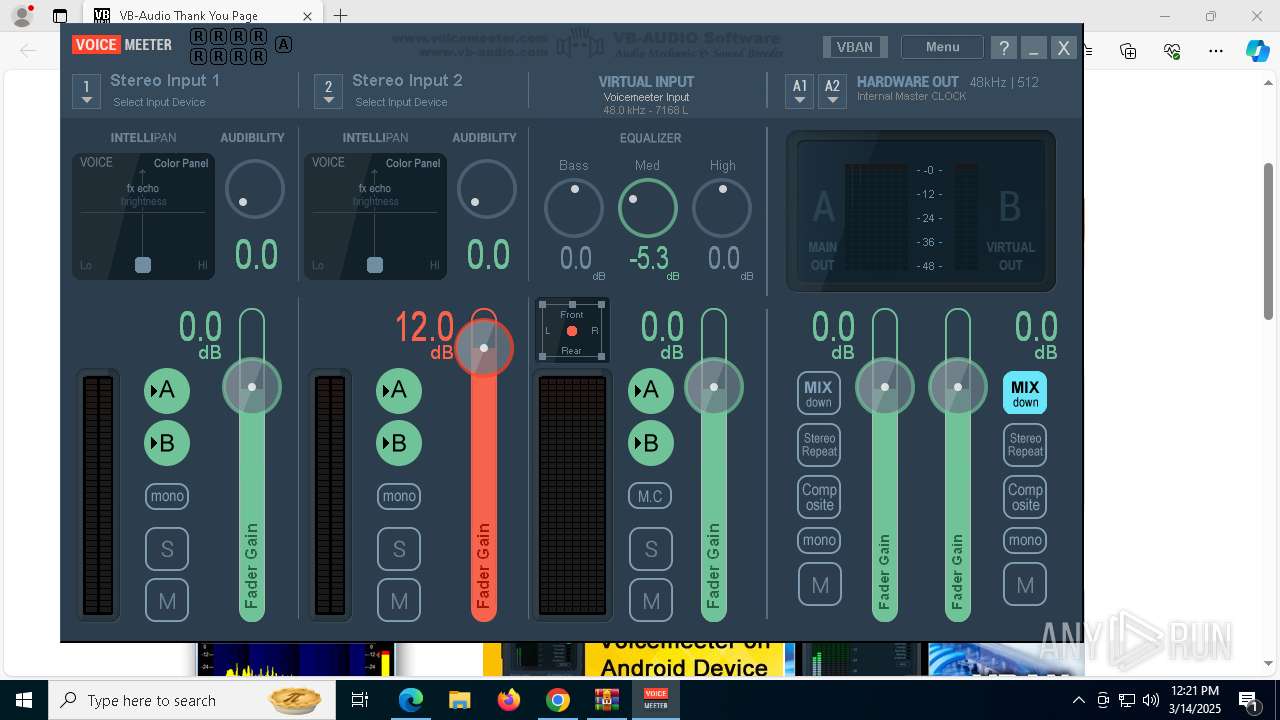Image resolution: width=1280 pixels, height=720 pixels.
Task: Click the A1 hardware out fader knob
Action: [885, 386]
